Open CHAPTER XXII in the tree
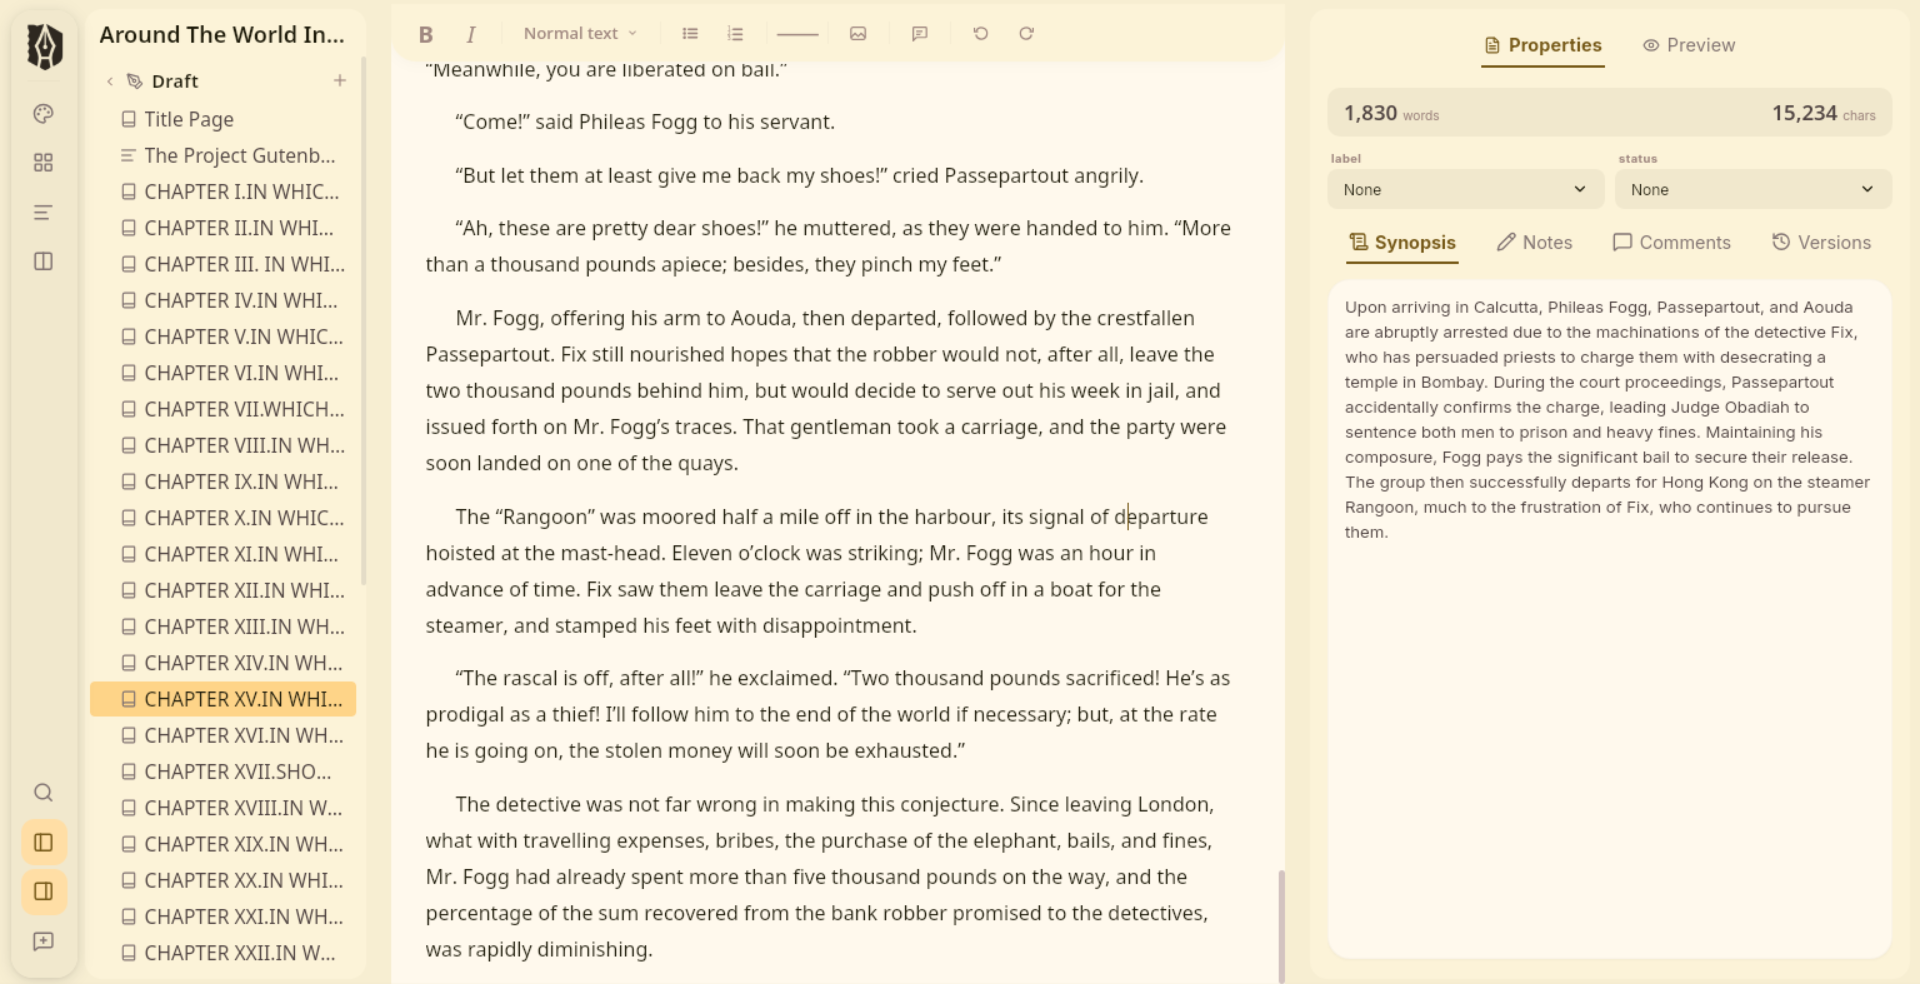The height and width of the screenshot is (984, 1920). 223,953
